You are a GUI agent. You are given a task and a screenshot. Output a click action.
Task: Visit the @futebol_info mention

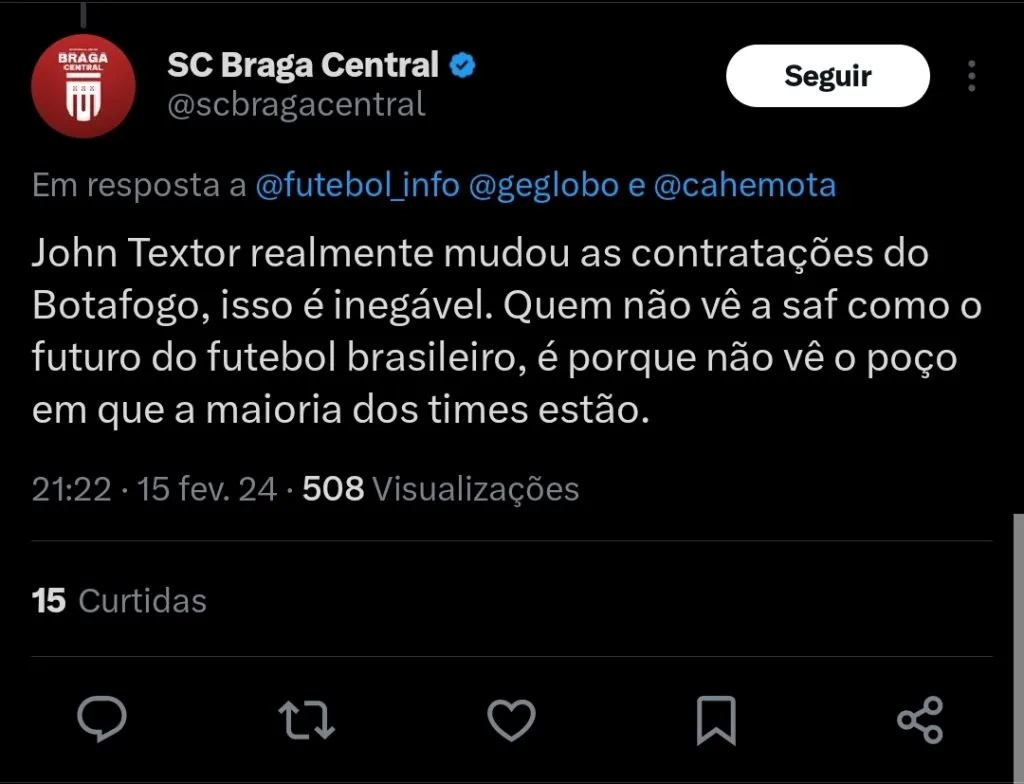[x=358, y=186]
